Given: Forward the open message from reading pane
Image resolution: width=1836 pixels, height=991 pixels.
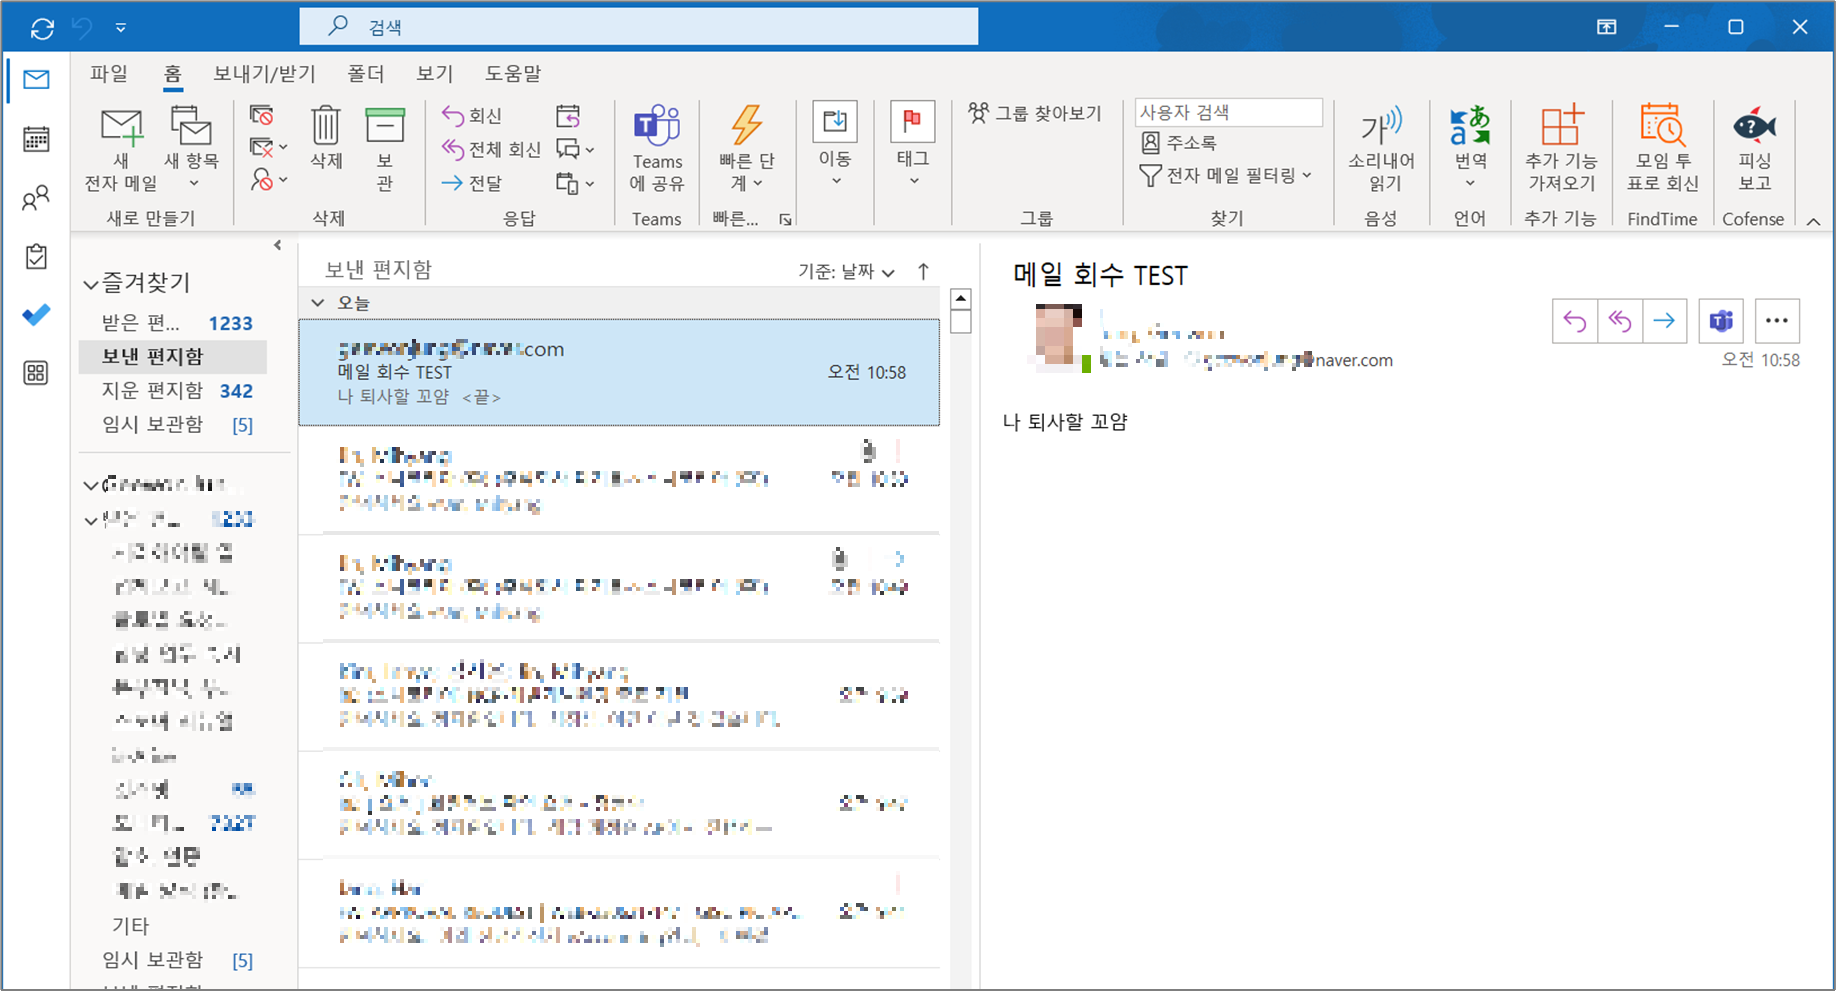Looking at the screenshot, I should [x=1665, y=320].
